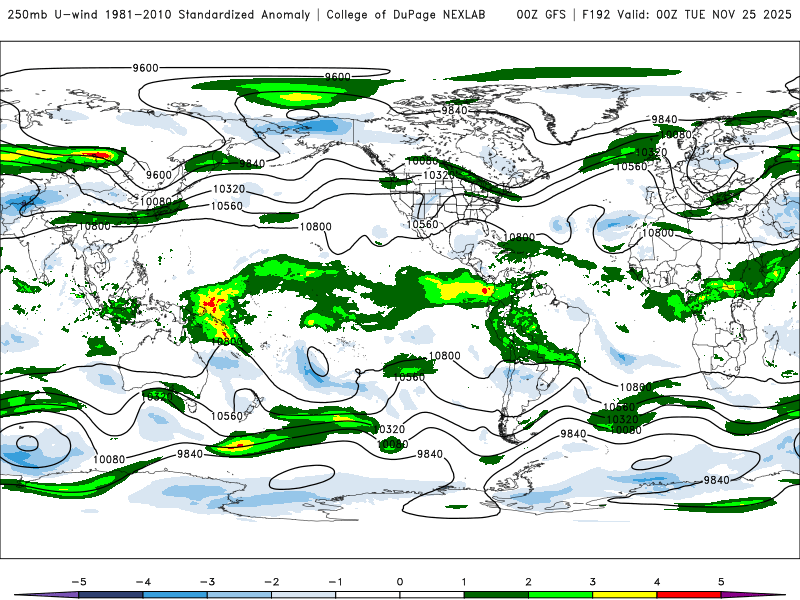
Task: Click the closed contour low over southern Indian Ocean
Action: pyautogui.click(x=27, y=443)
